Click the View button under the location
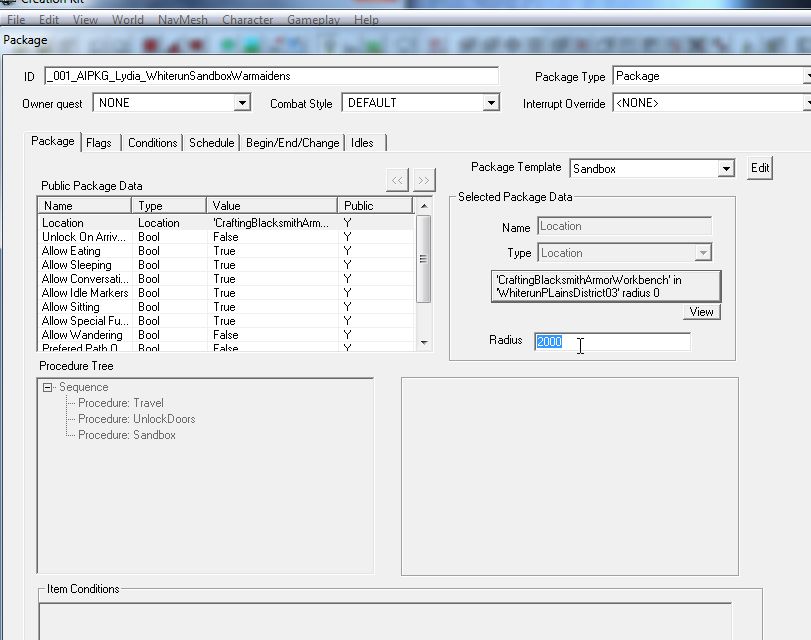The image size is (811, 640). click(701, 312)
